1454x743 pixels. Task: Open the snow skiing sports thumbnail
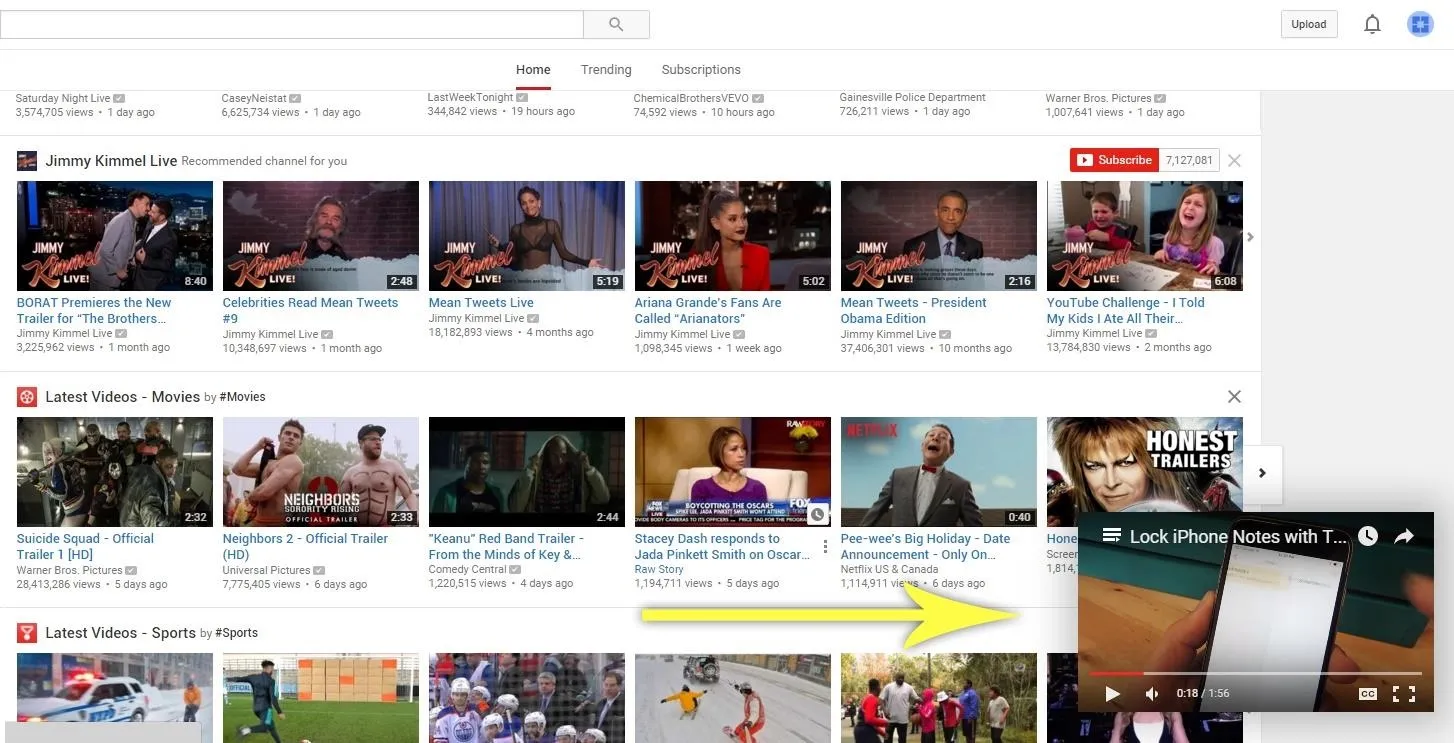point(733,697)
